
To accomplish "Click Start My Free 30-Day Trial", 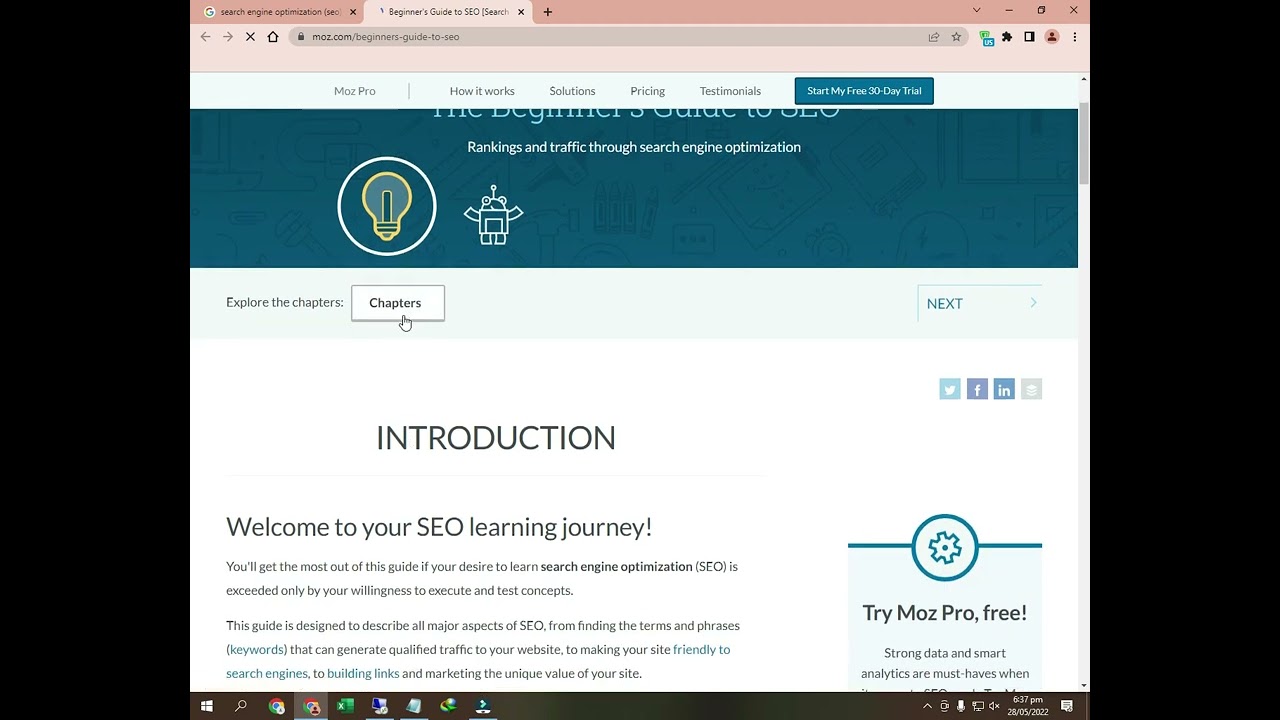I will (864, 91).
